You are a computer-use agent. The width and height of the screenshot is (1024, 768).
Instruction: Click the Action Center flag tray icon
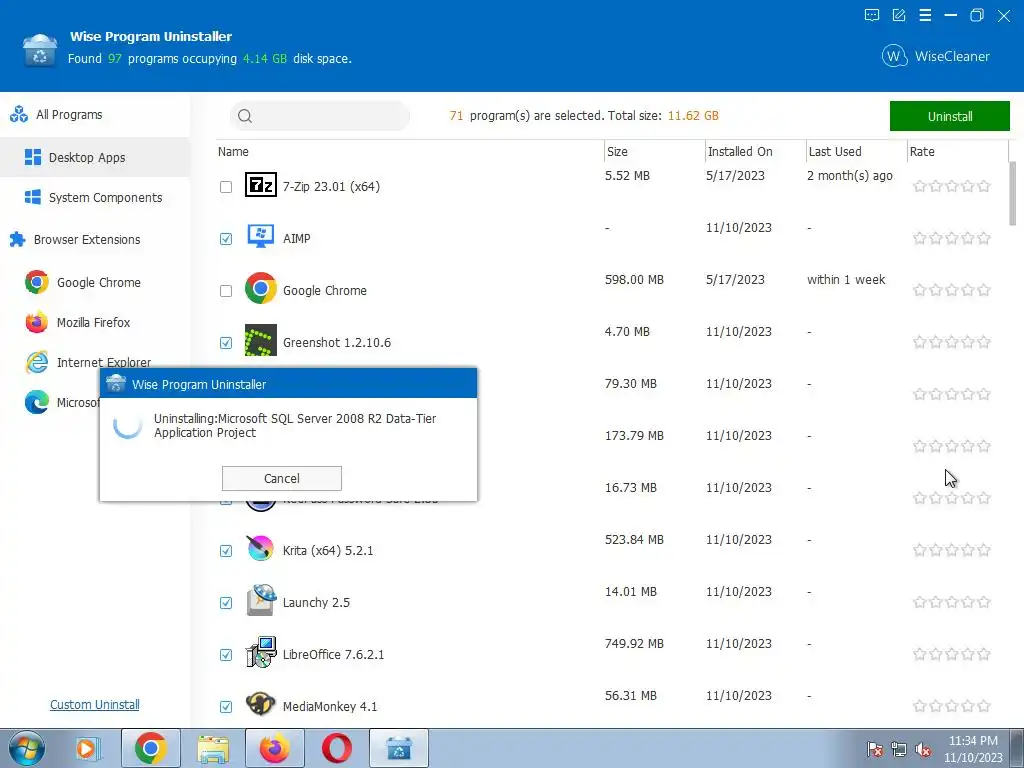875,750
